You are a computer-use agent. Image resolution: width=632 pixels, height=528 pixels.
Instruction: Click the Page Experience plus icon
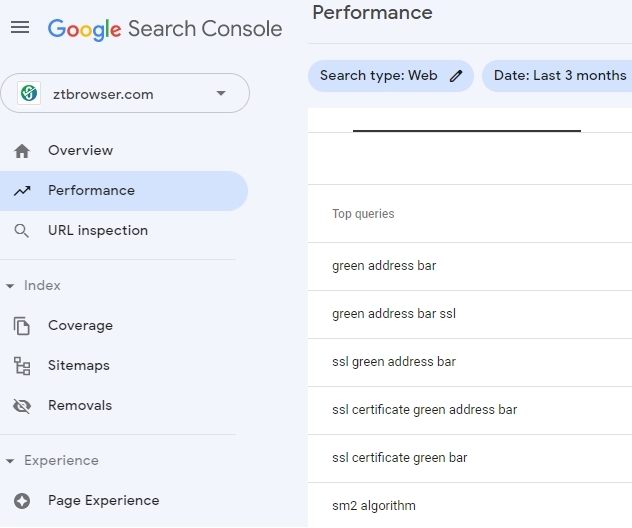pos(22,501)
